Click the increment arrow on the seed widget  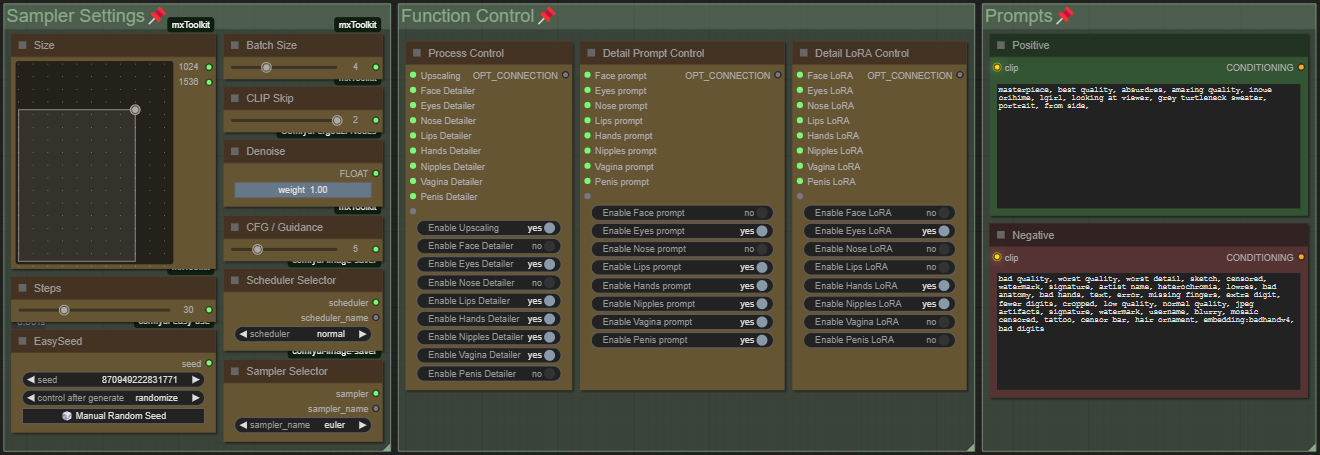coord(196,380)
